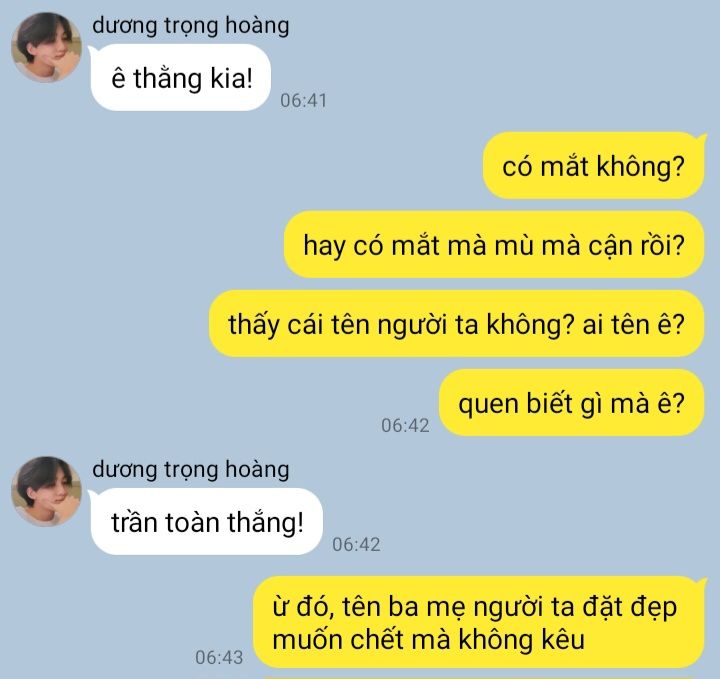Tap the "ừ đó, tên ba mẹ" yellow message

pos(479,622)
